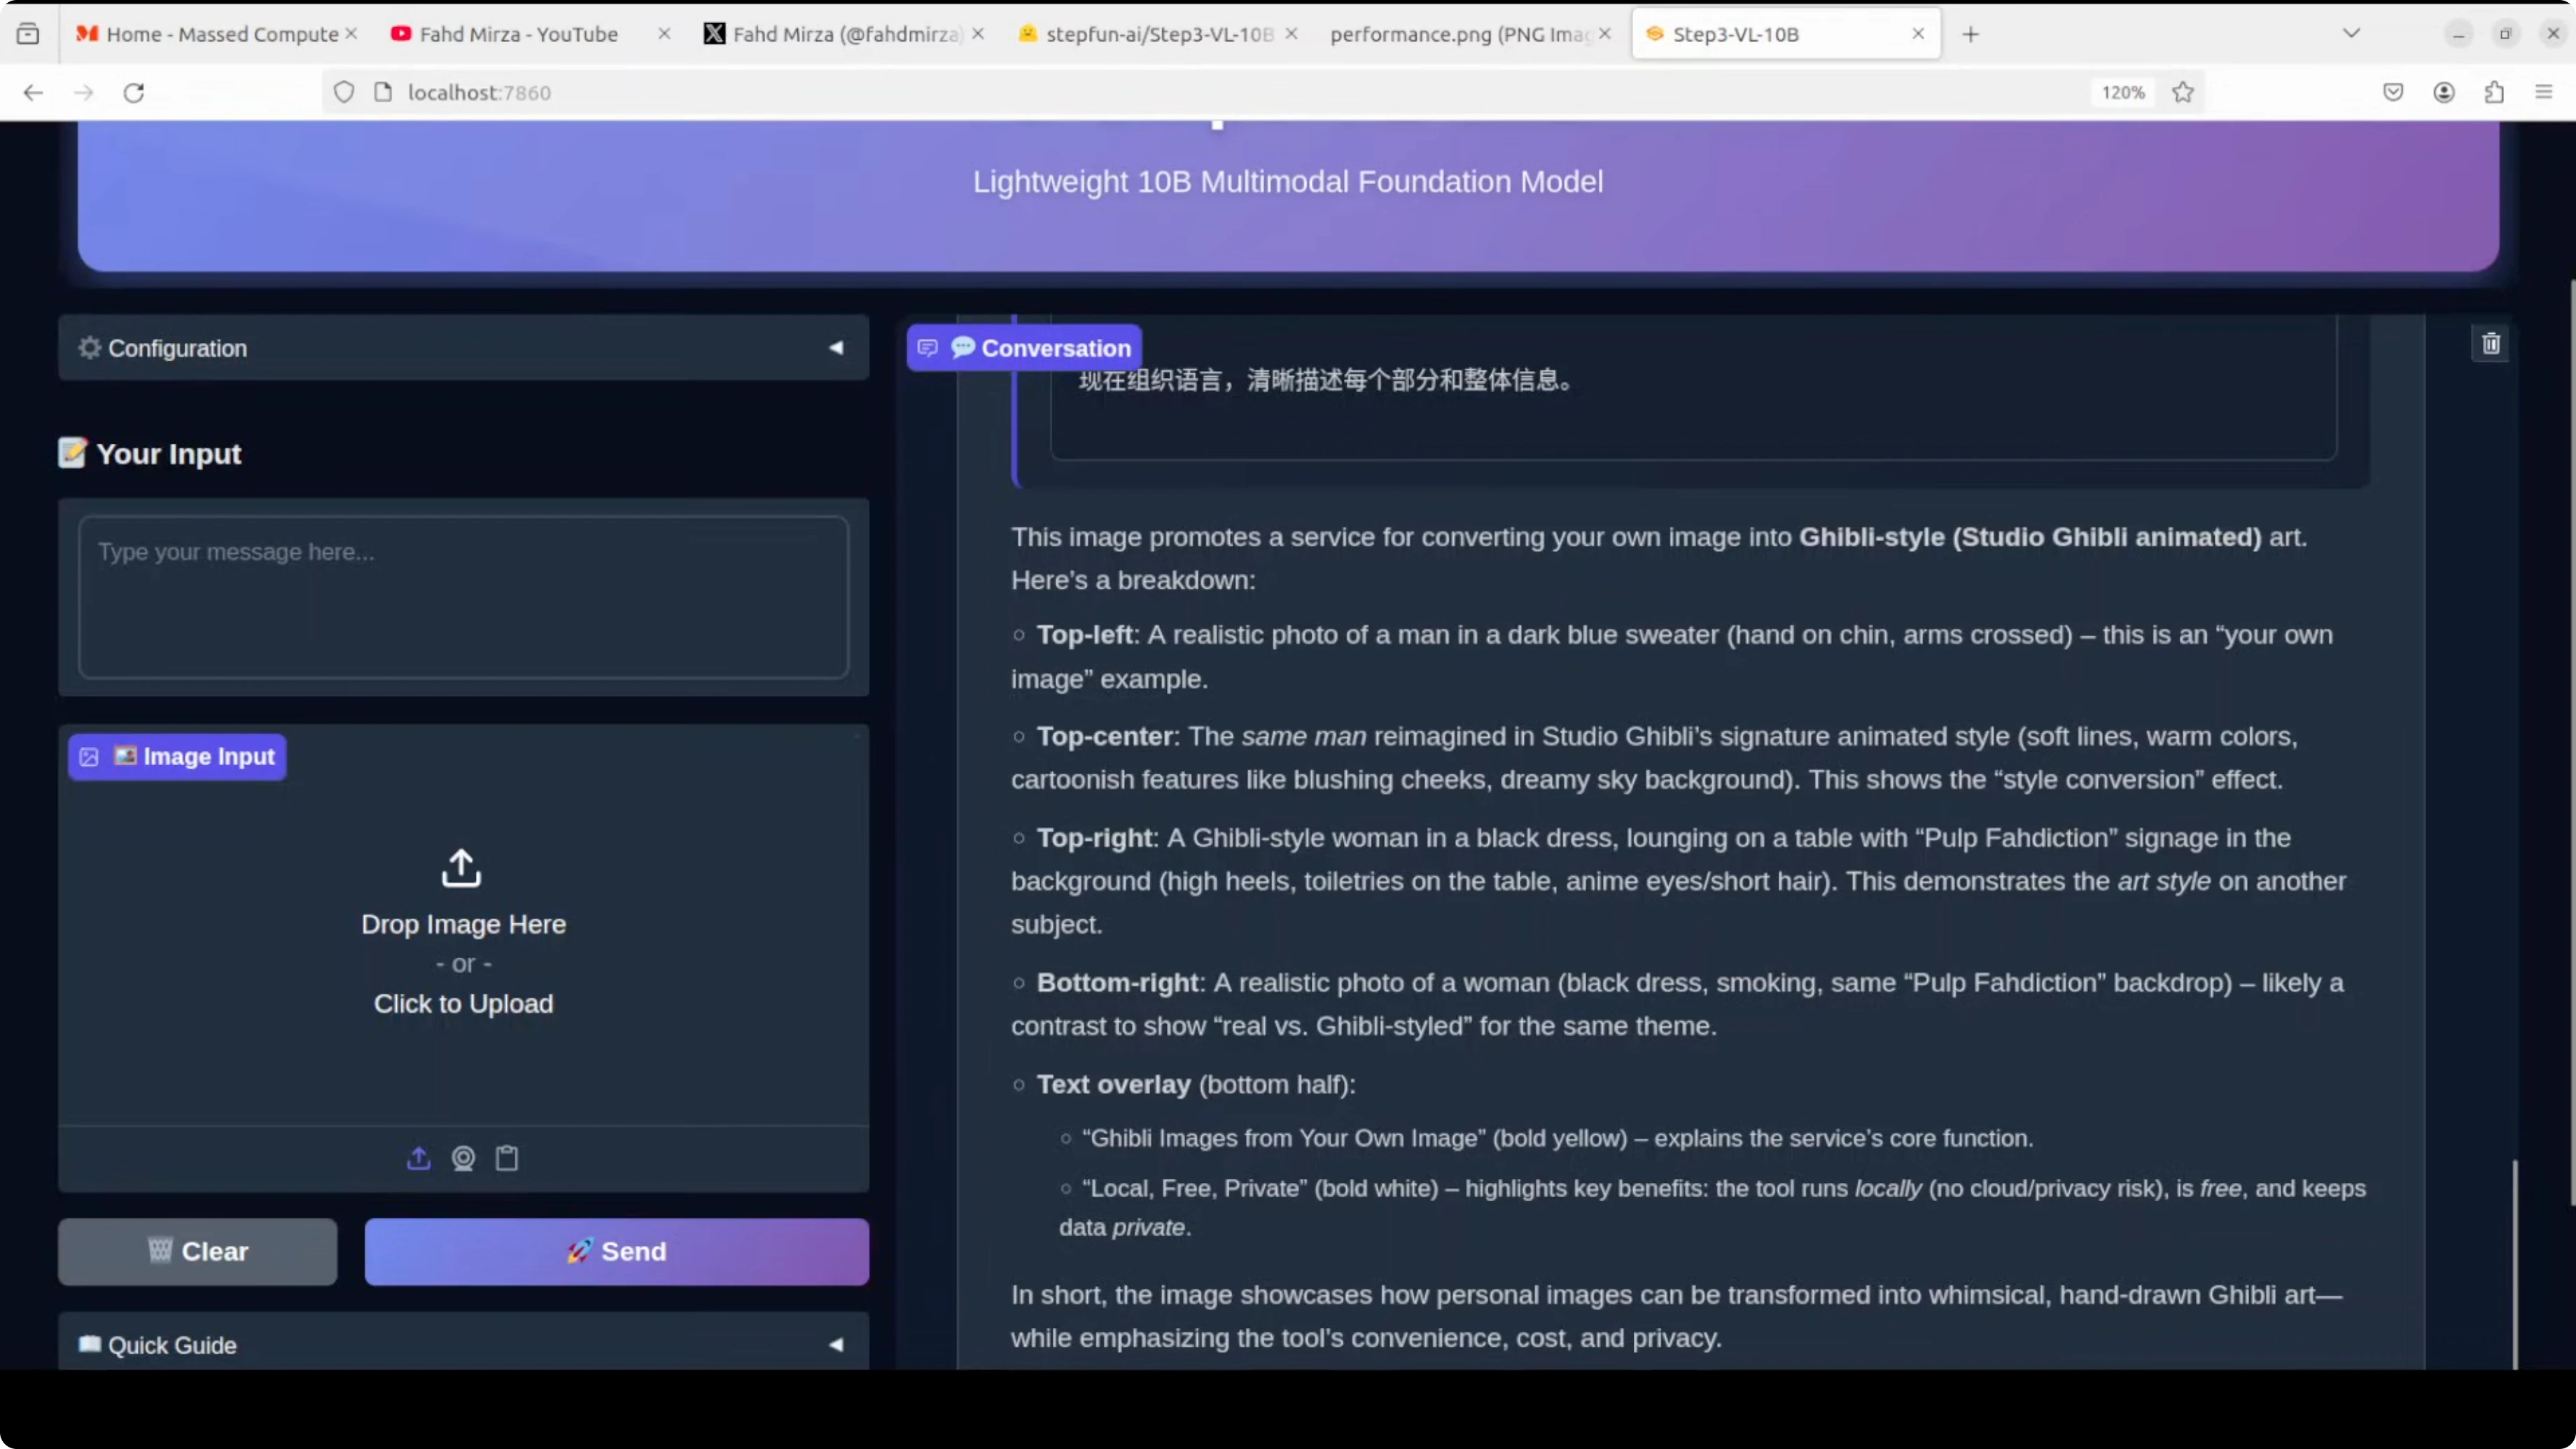Bookmark this page with the star icon

tap(2183, 92)
